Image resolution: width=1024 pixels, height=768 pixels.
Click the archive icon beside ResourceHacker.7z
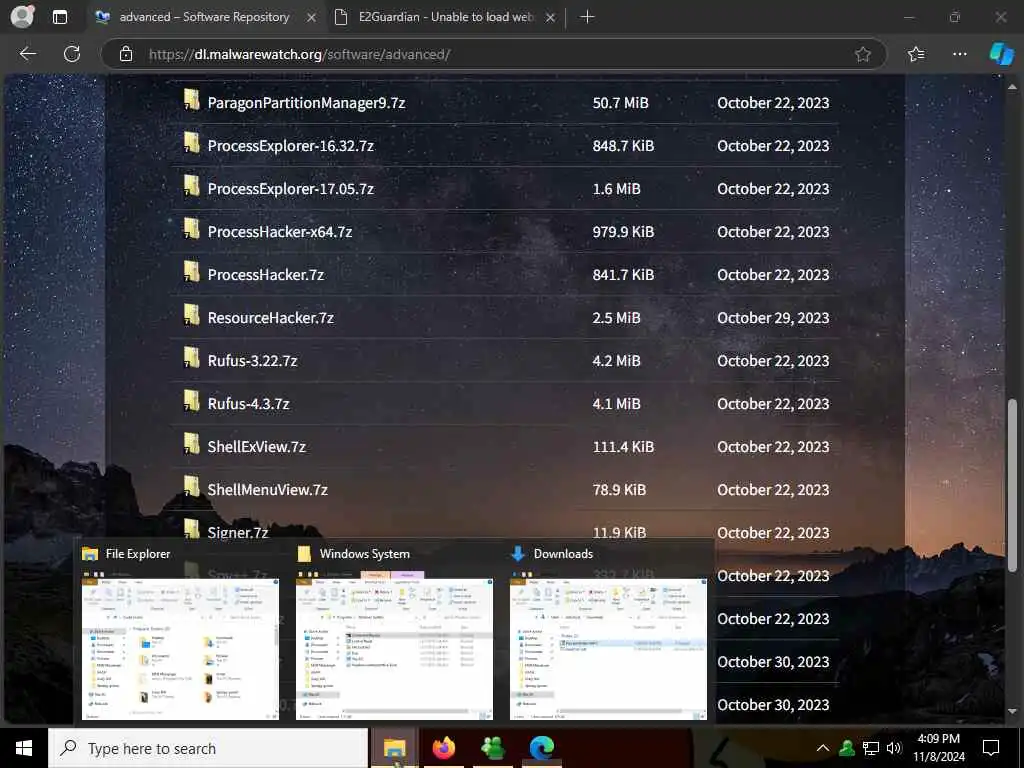[x=191, y=315]
